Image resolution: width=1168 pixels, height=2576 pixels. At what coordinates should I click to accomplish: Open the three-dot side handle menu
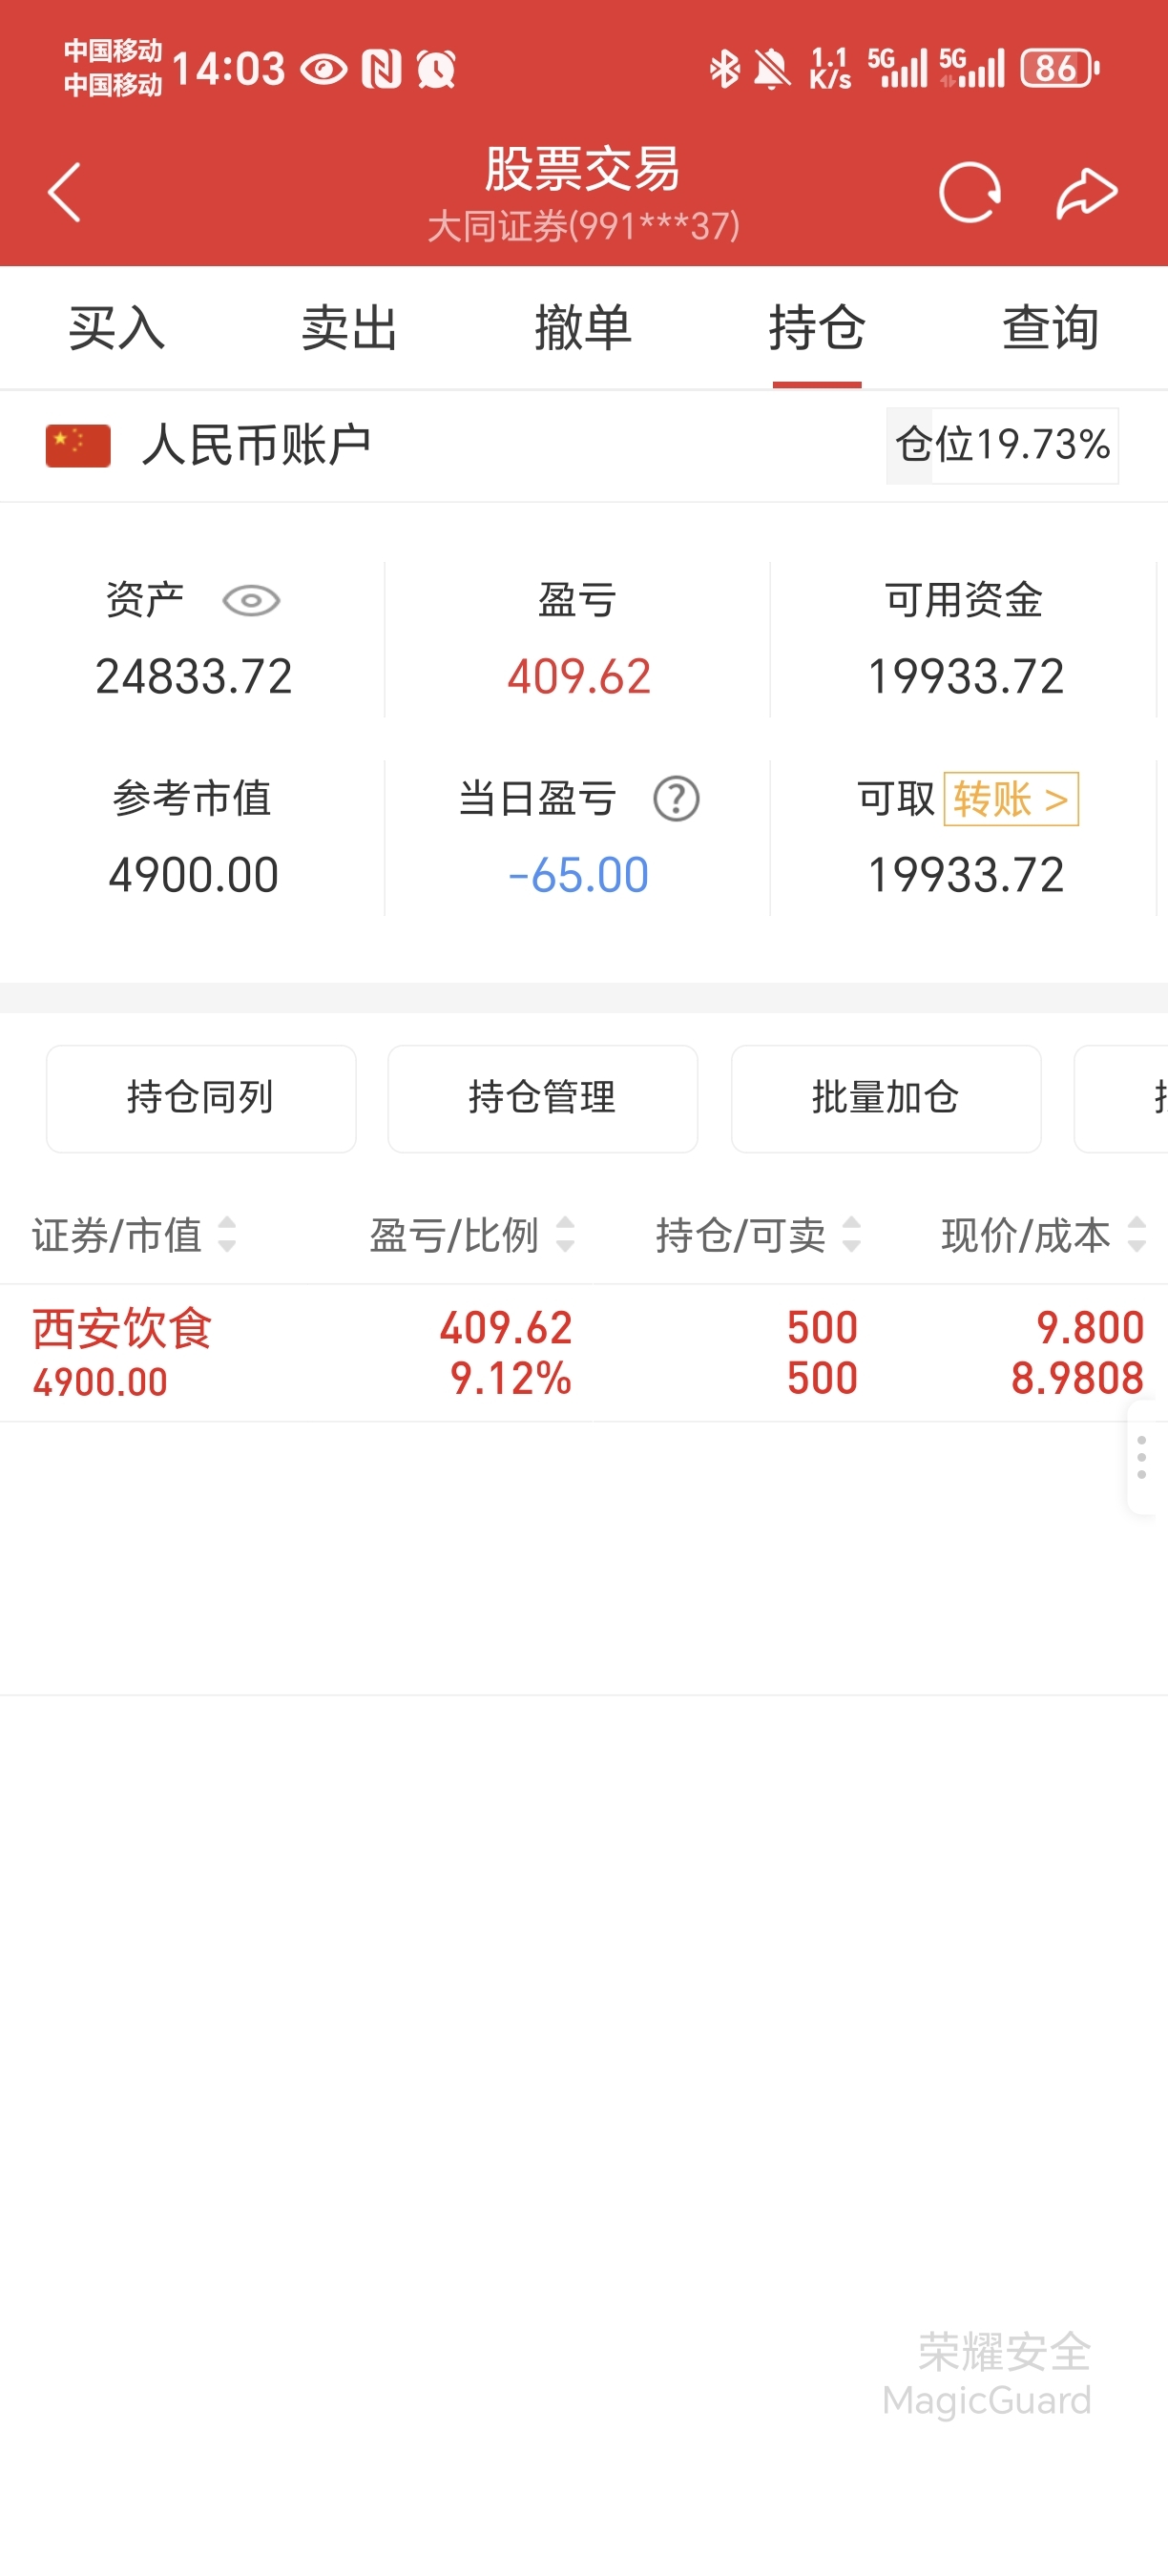click(x=1142, y=1457)
